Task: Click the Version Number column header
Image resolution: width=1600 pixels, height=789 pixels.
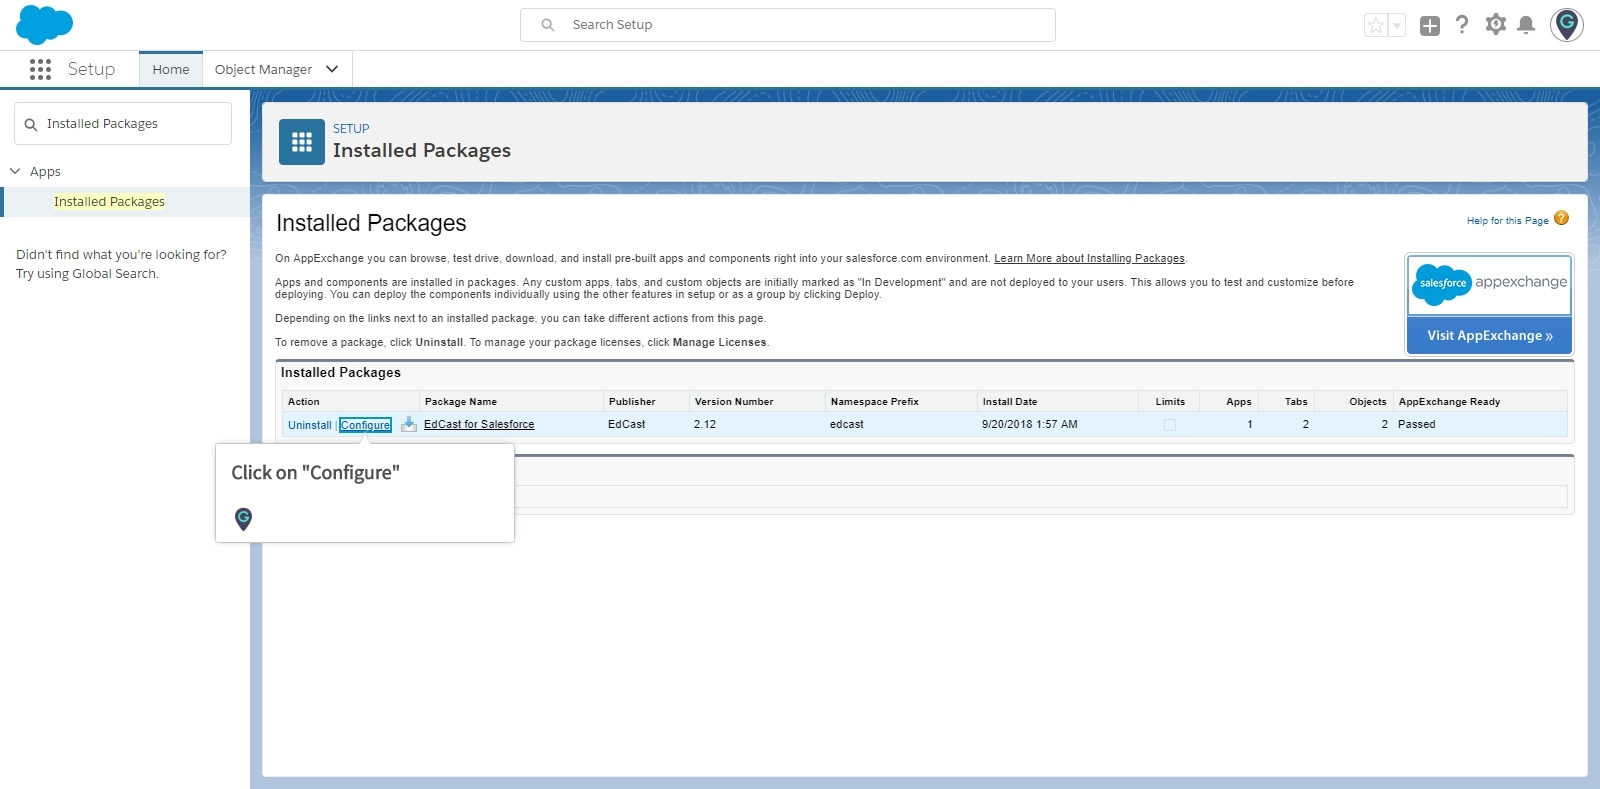Action: point(734,401)
